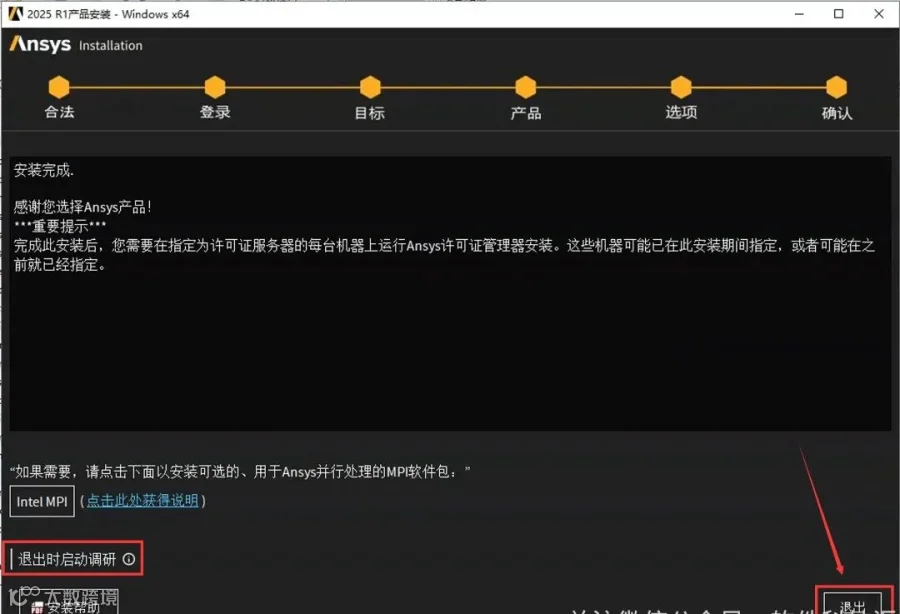The width and height of the screenshot is (900, 614).
Task: Minimize the installer window
Action: click(x=799, y=14)
